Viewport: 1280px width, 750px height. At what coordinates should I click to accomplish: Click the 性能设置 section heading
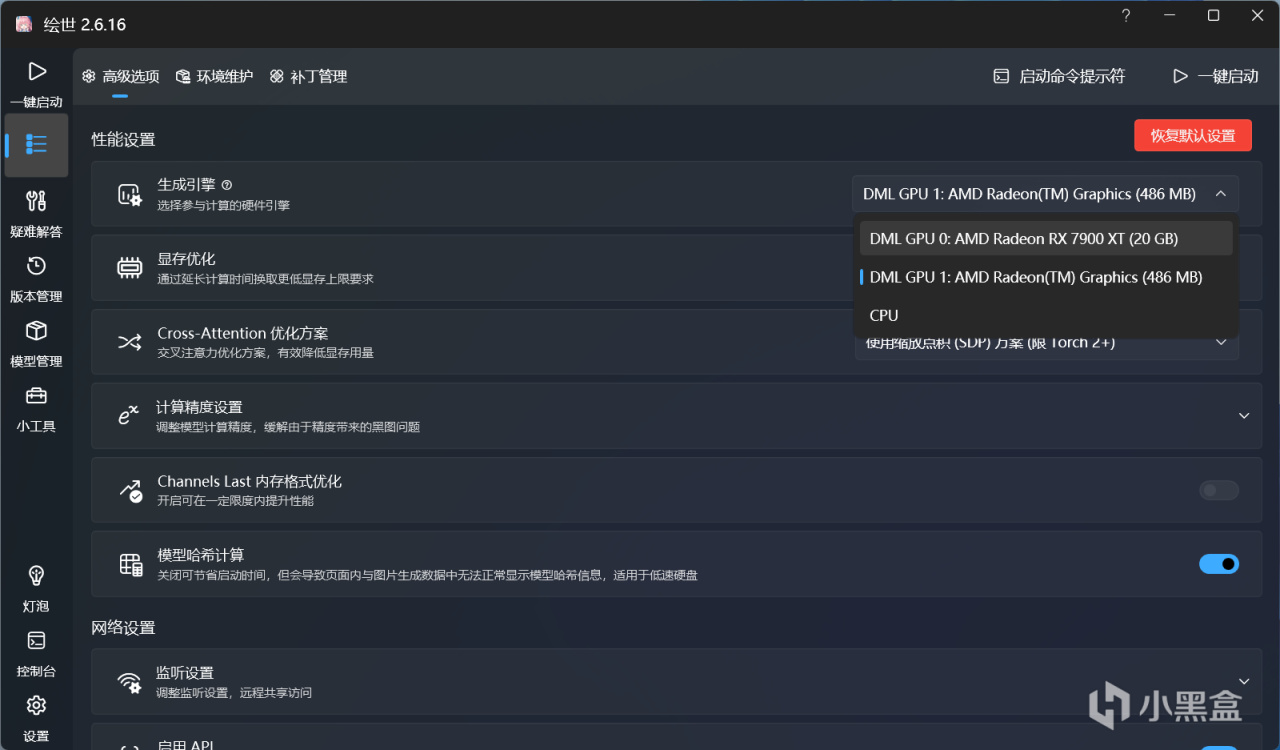(124, 139)
